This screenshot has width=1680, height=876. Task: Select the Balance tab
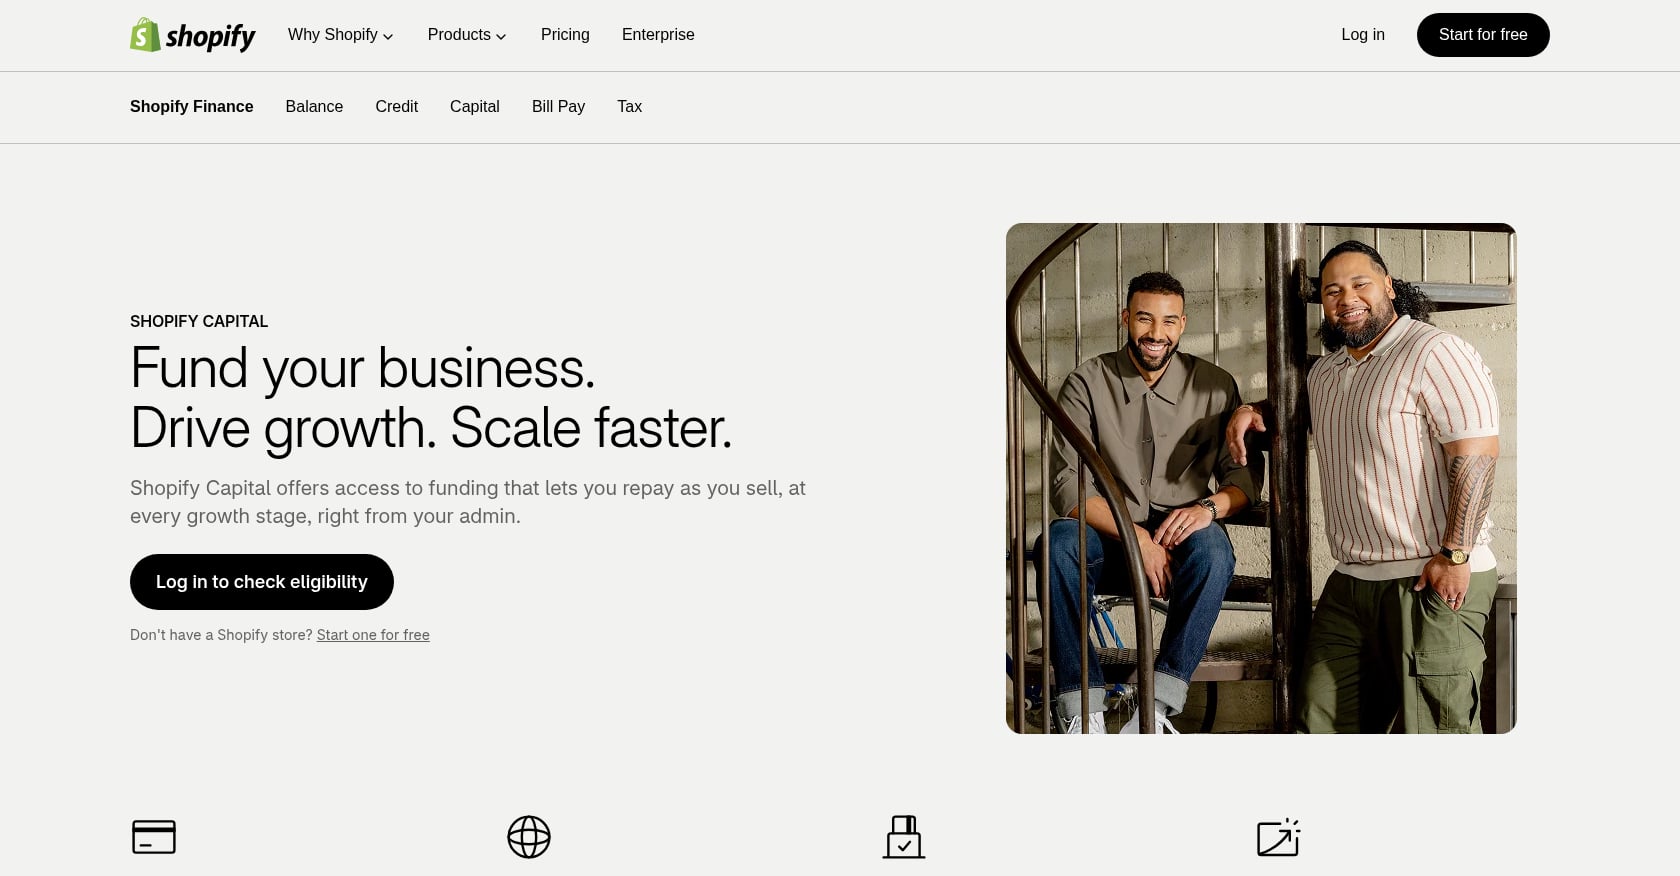click(x=314, y=107)
